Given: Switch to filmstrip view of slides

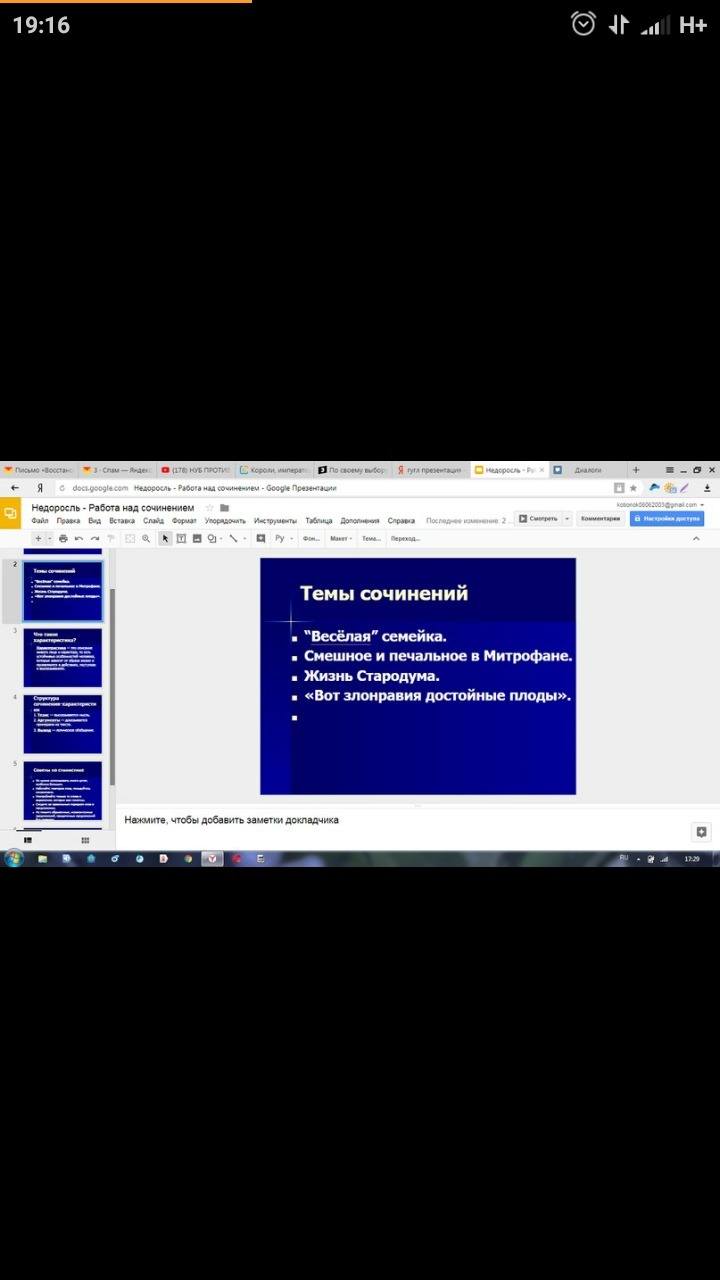Looking at the screenshot, I should click(28, 840).
